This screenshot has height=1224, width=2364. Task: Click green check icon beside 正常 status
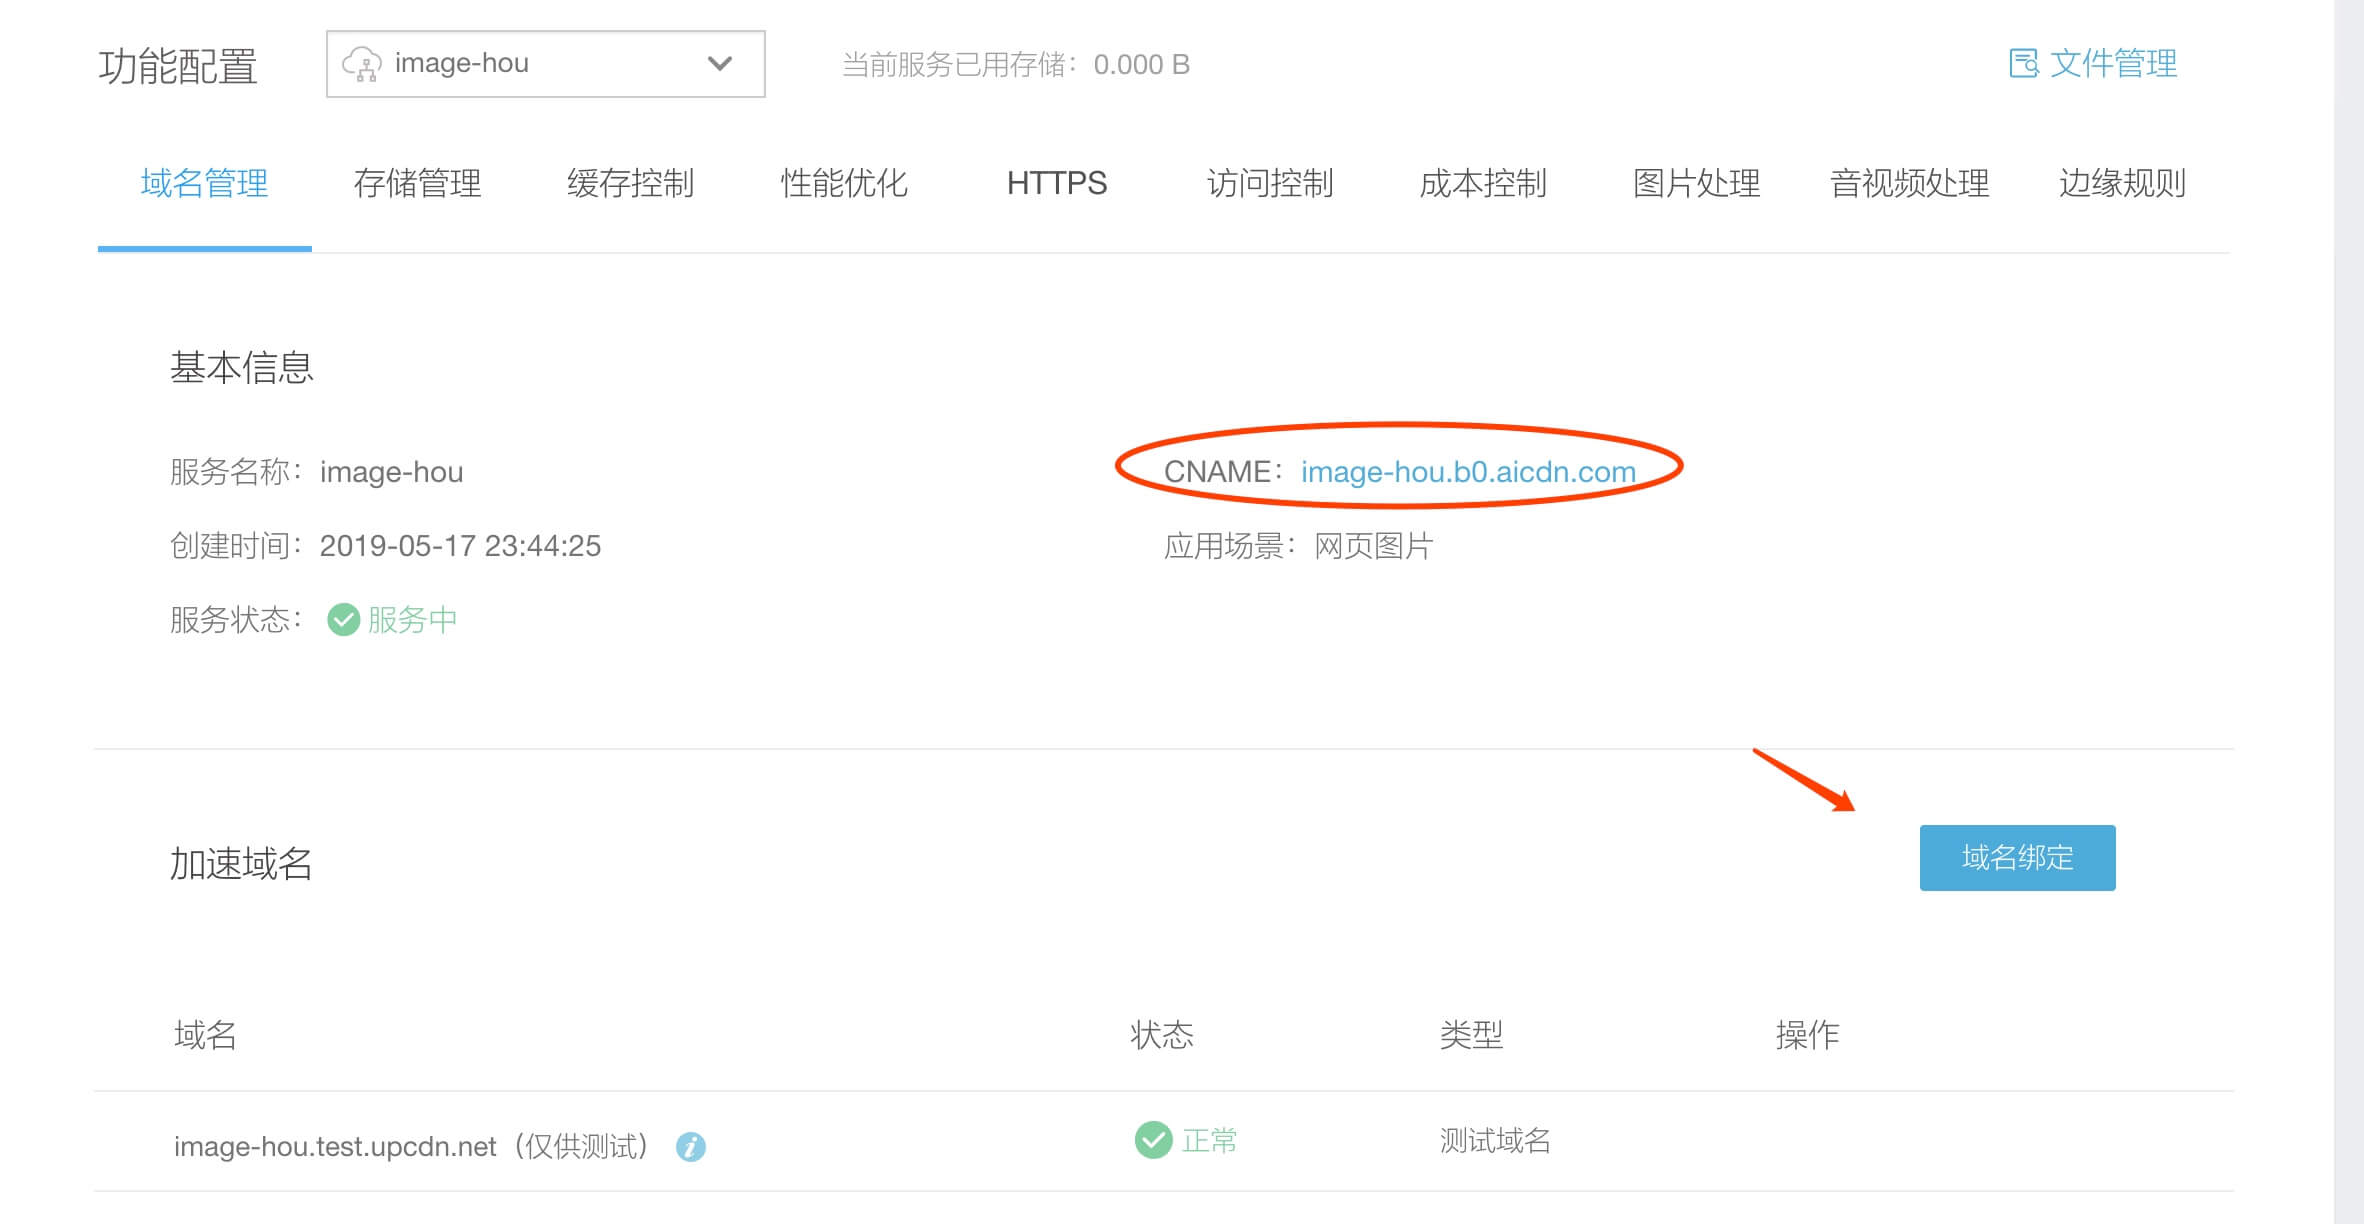point(1153,1139)
